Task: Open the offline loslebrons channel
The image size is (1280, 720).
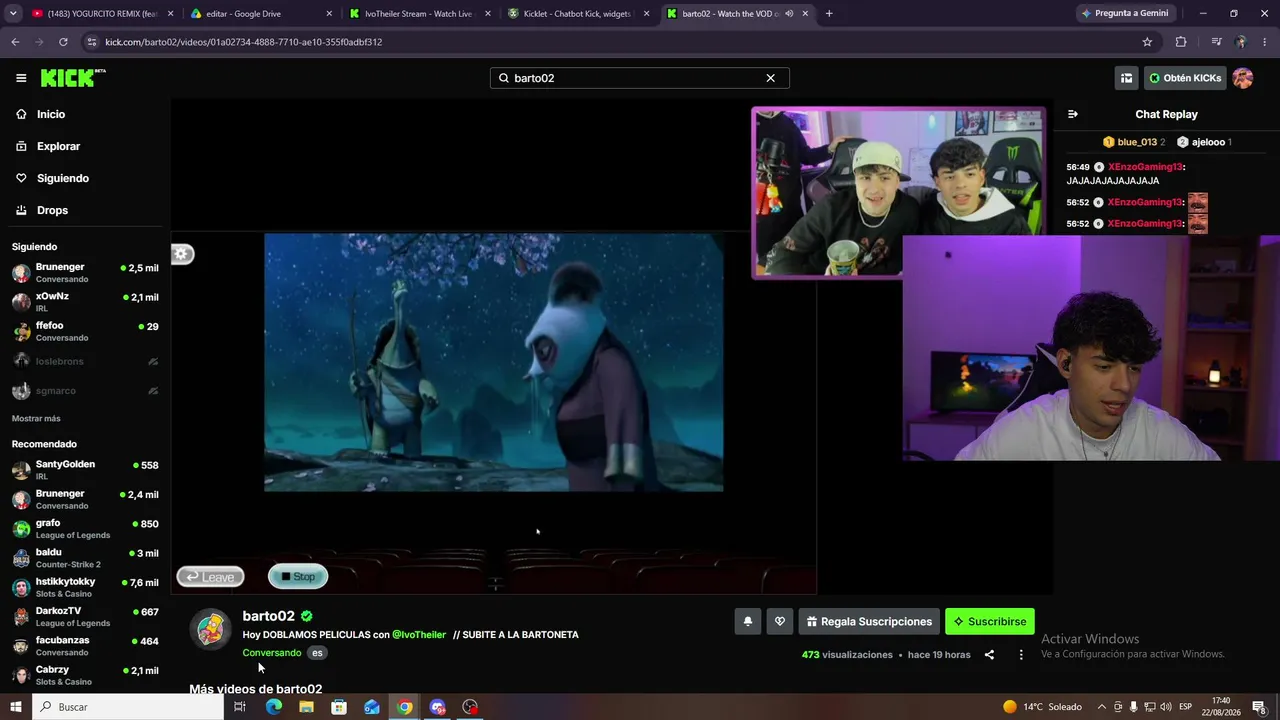Action: click(85, 361)
